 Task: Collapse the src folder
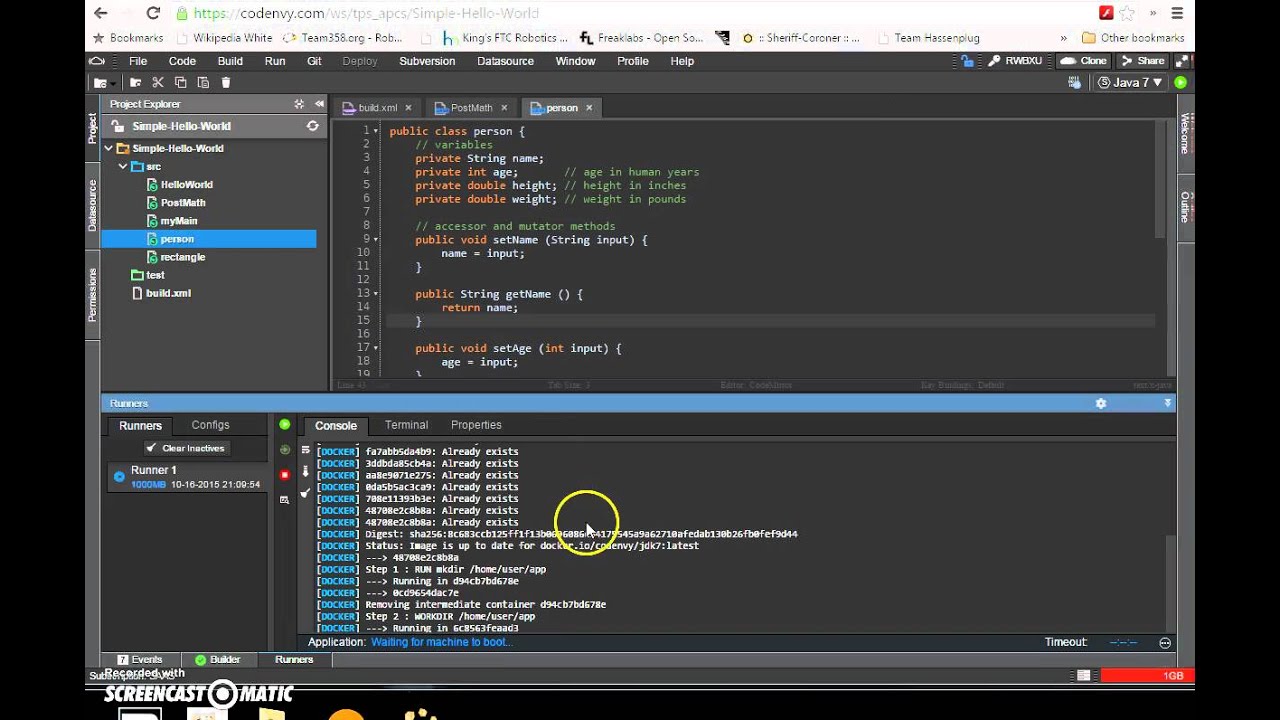(x=122, y=166)
